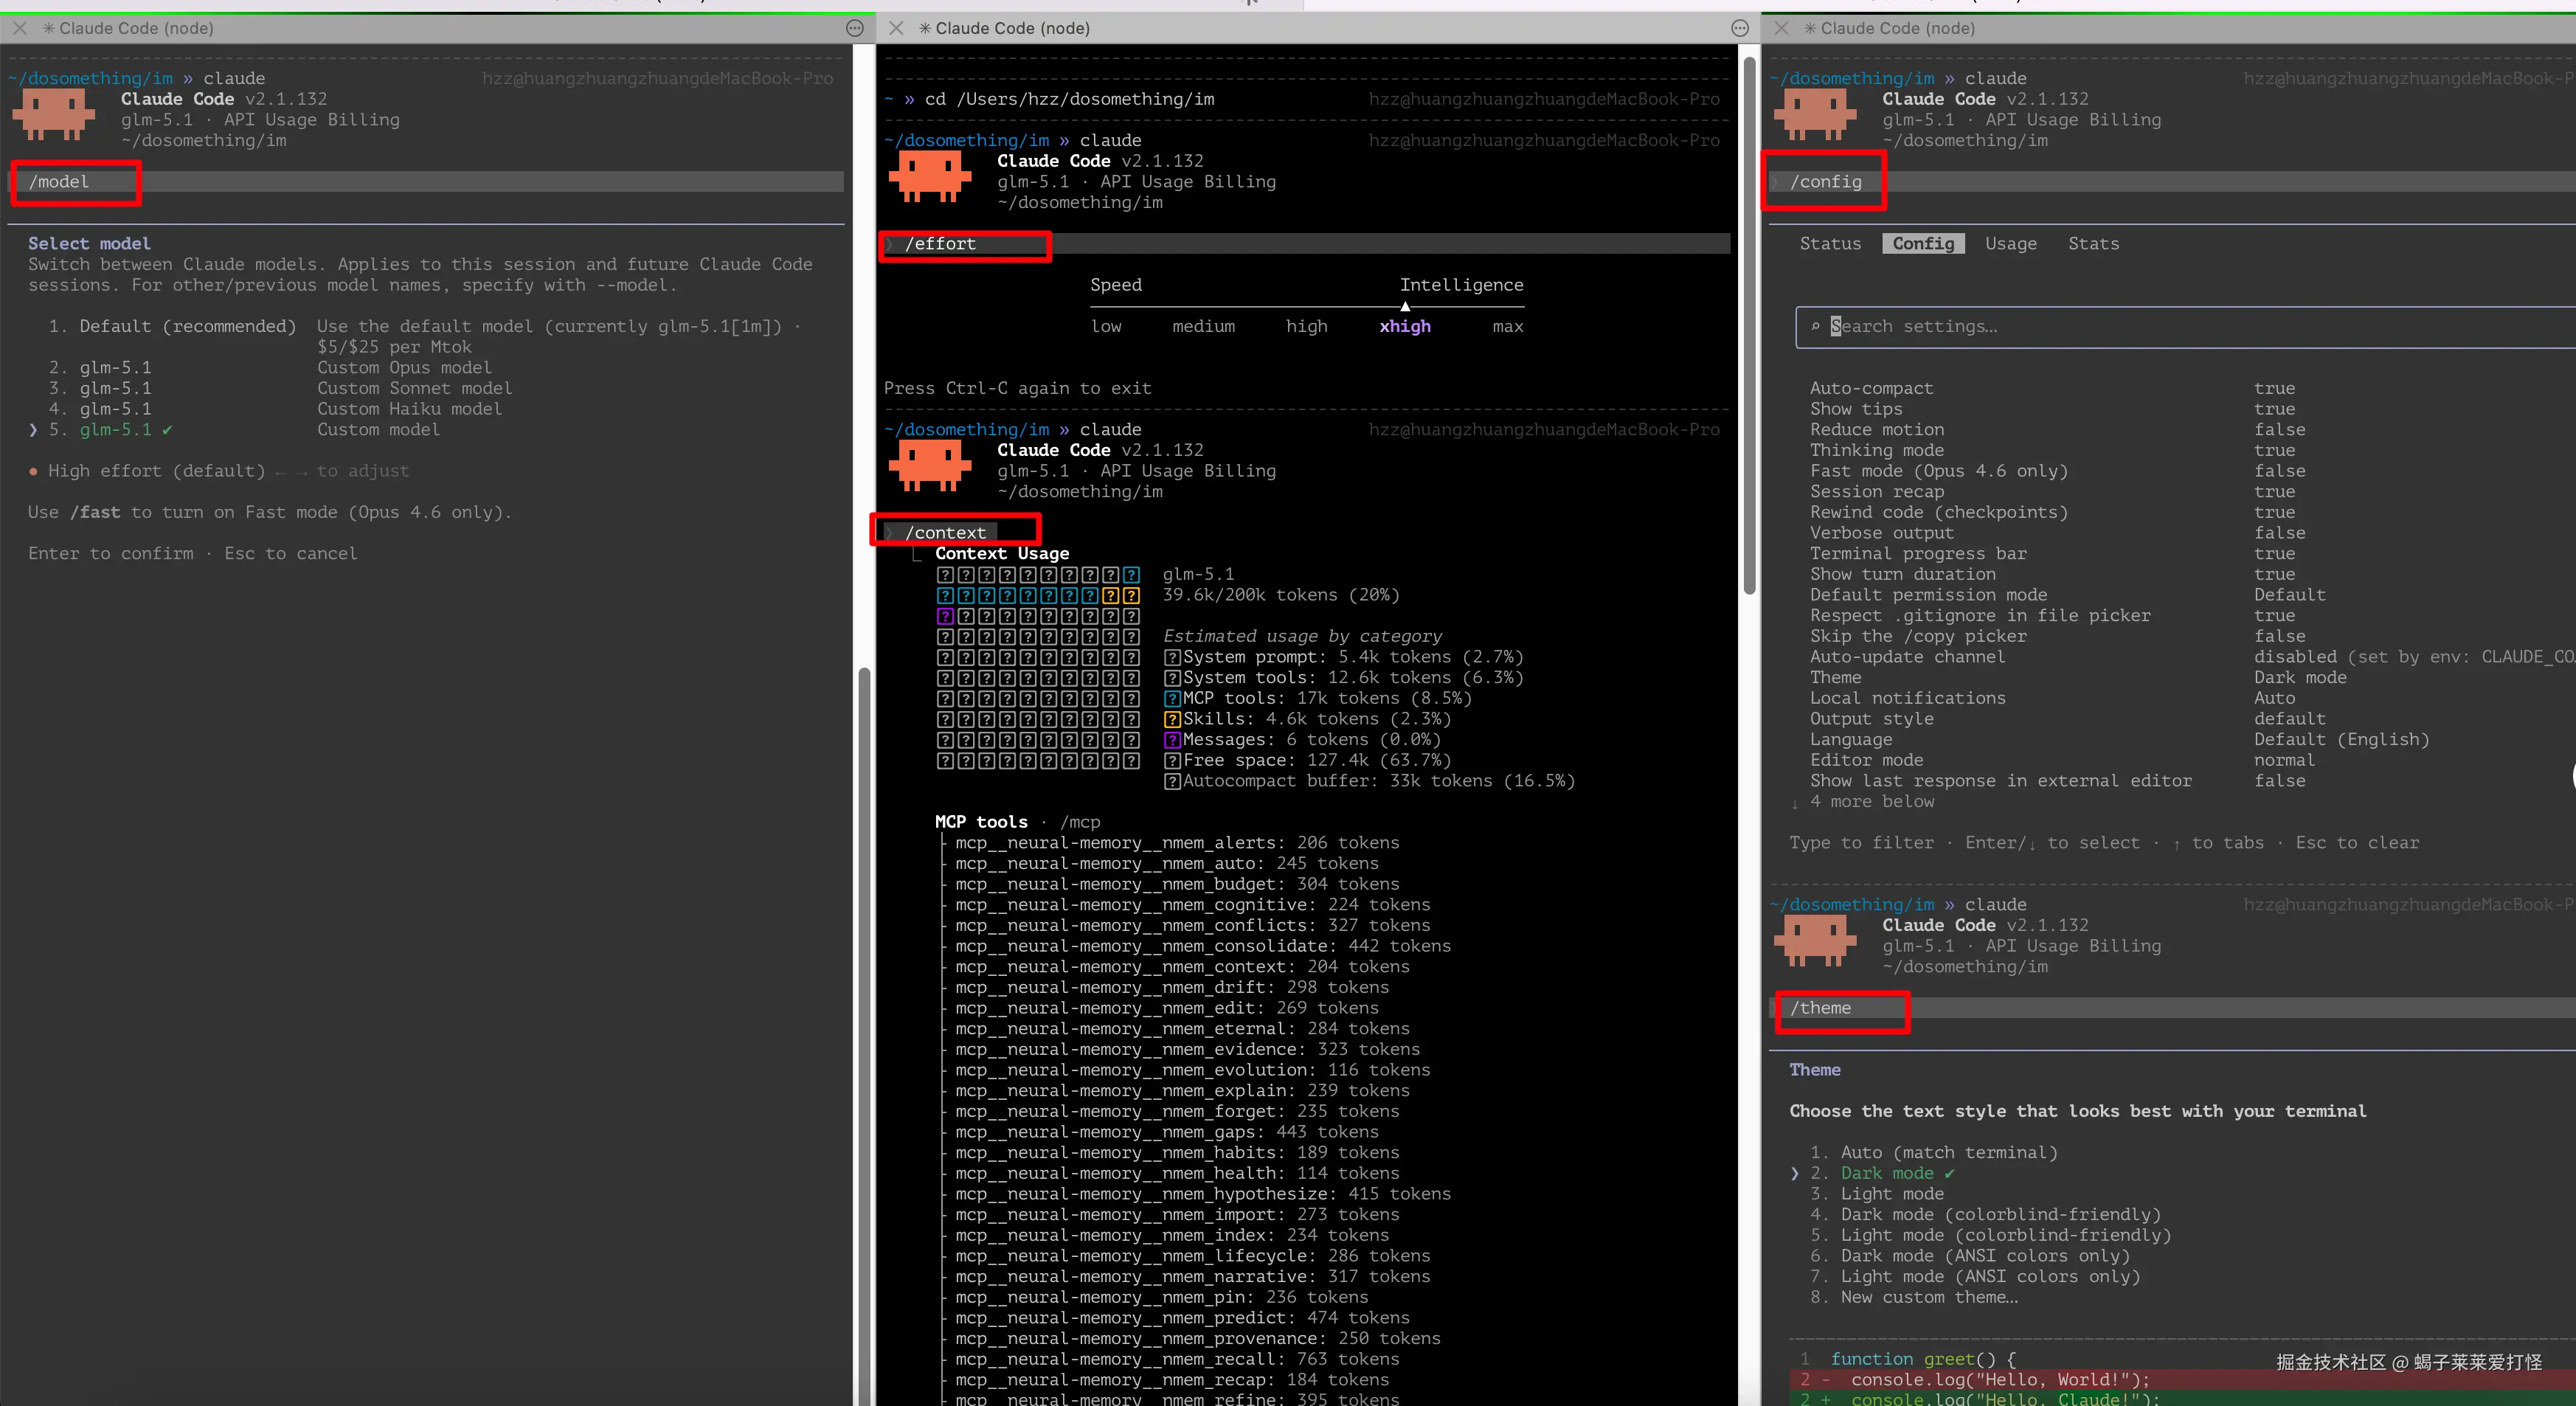Choose the low effort level
The height and width of the screenshot is (1406, 2576).
pyautogui.click(x=1106, y=326)
